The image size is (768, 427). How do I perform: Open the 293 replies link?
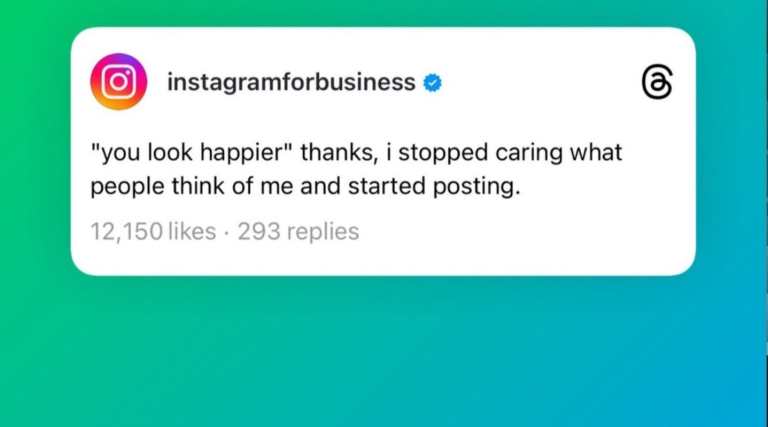[298, 232]
